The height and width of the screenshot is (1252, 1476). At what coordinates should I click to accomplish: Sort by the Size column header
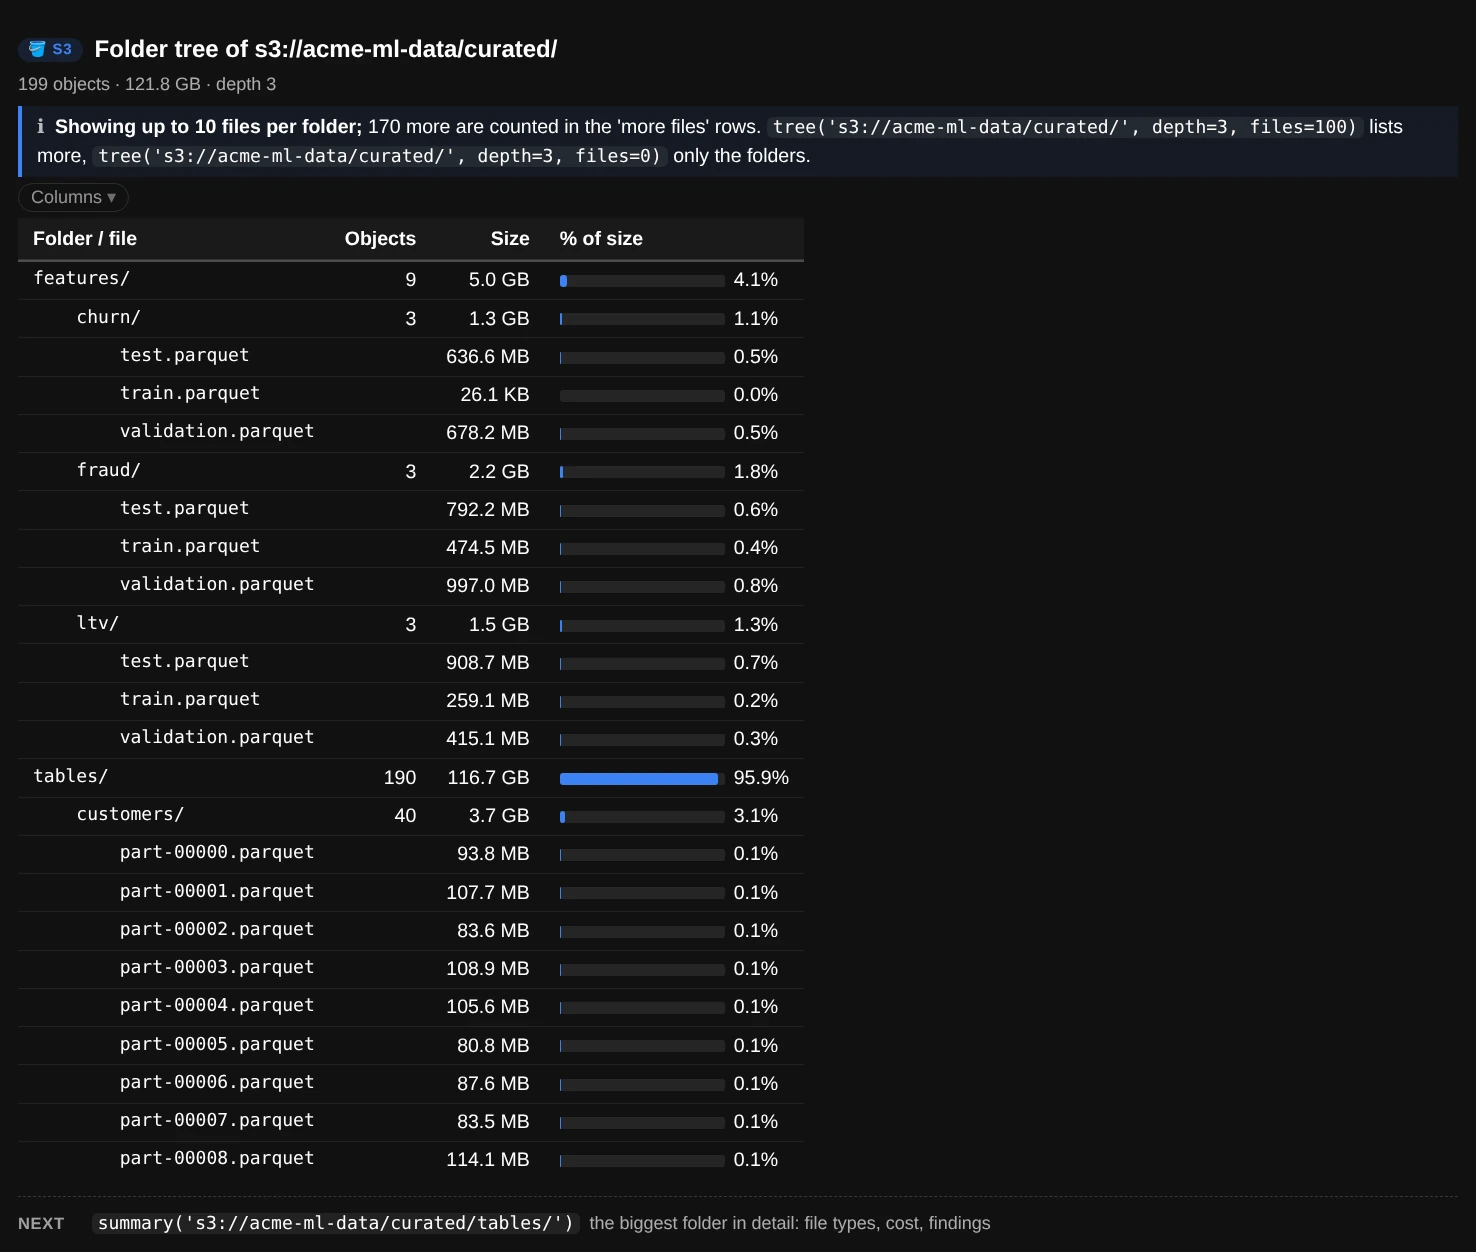[510, 239]
